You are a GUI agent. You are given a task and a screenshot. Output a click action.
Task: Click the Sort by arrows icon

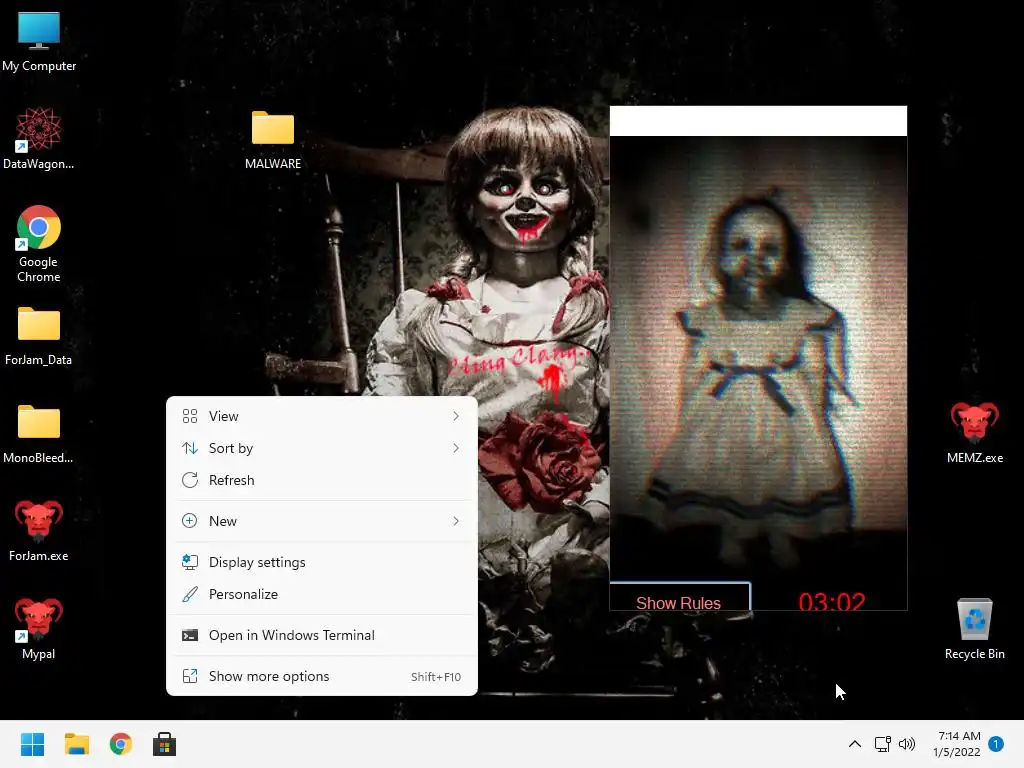coord(189,448)
